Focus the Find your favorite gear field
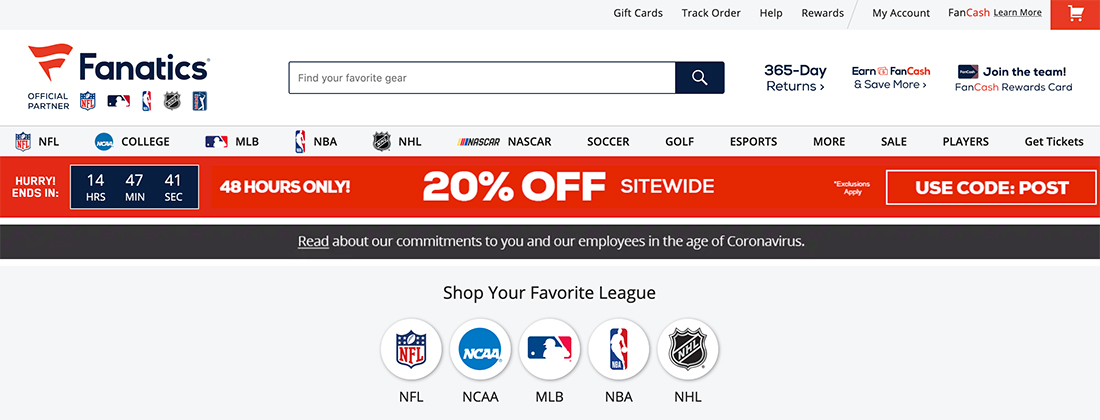The height and width of the screenshot is (420, 1100). point(482,78)
